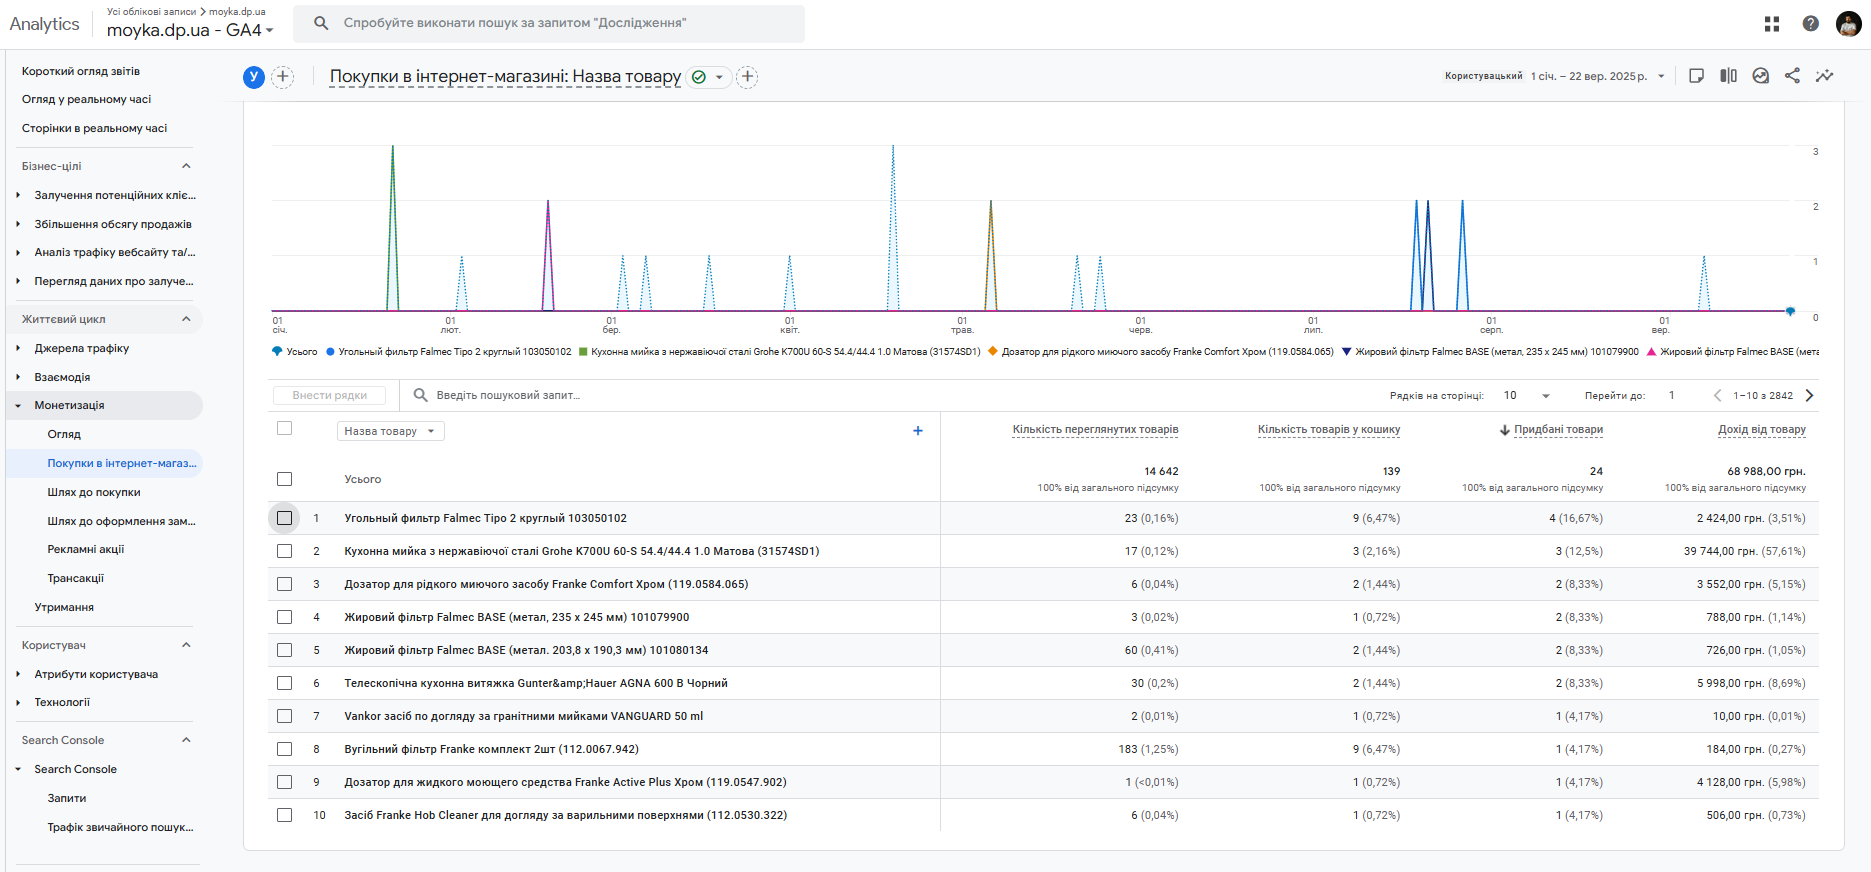Click the search magnifier icon in top bar
1871x872 pixels.
[x=321, y=23]
